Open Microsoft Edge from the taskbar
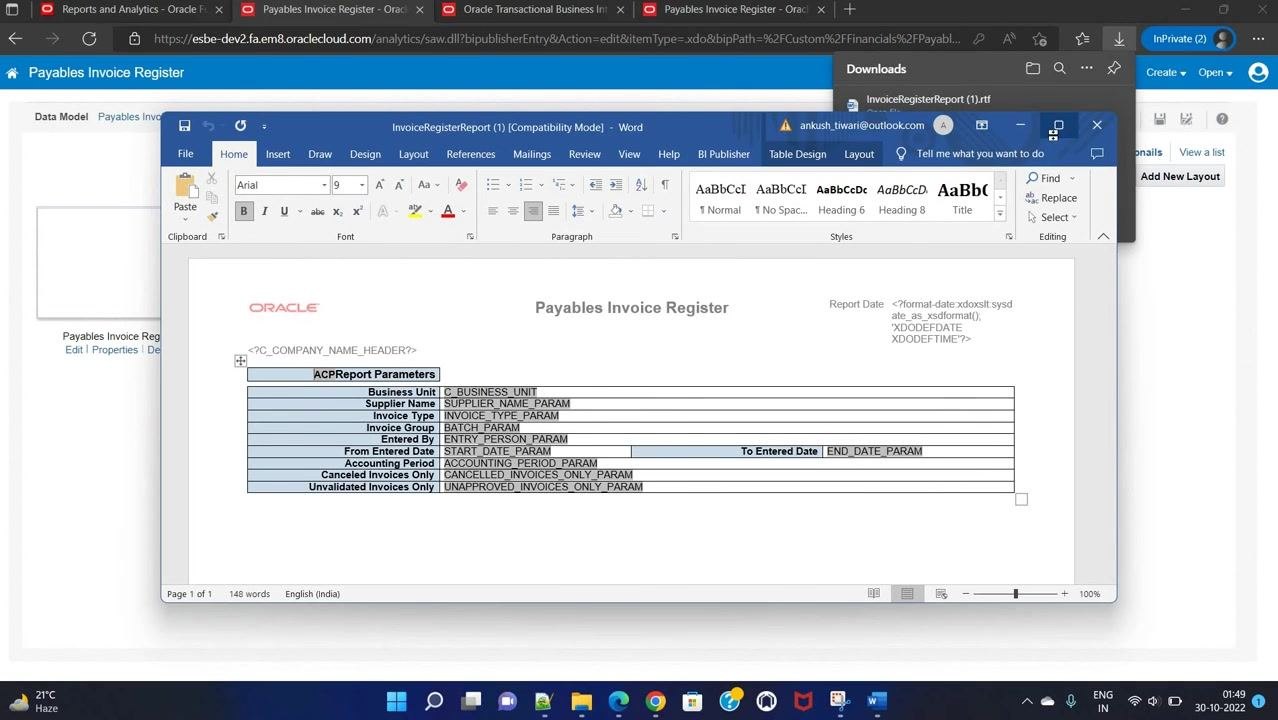The height and width of the screenshot is (720, 1278). pos(618,701)
